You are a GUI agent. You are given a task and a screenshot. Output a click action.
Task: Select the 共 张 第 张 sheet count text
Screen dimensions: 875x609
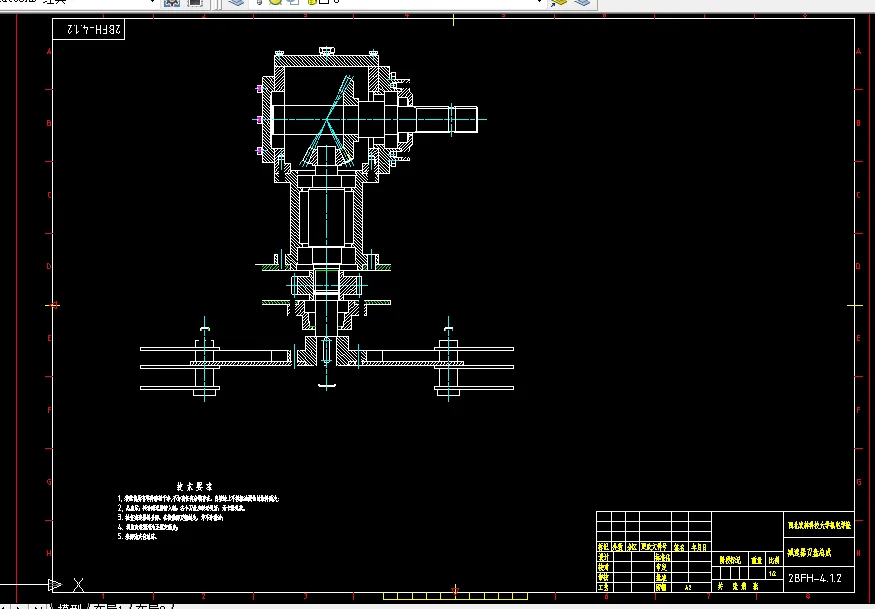(x=738, y=587)
